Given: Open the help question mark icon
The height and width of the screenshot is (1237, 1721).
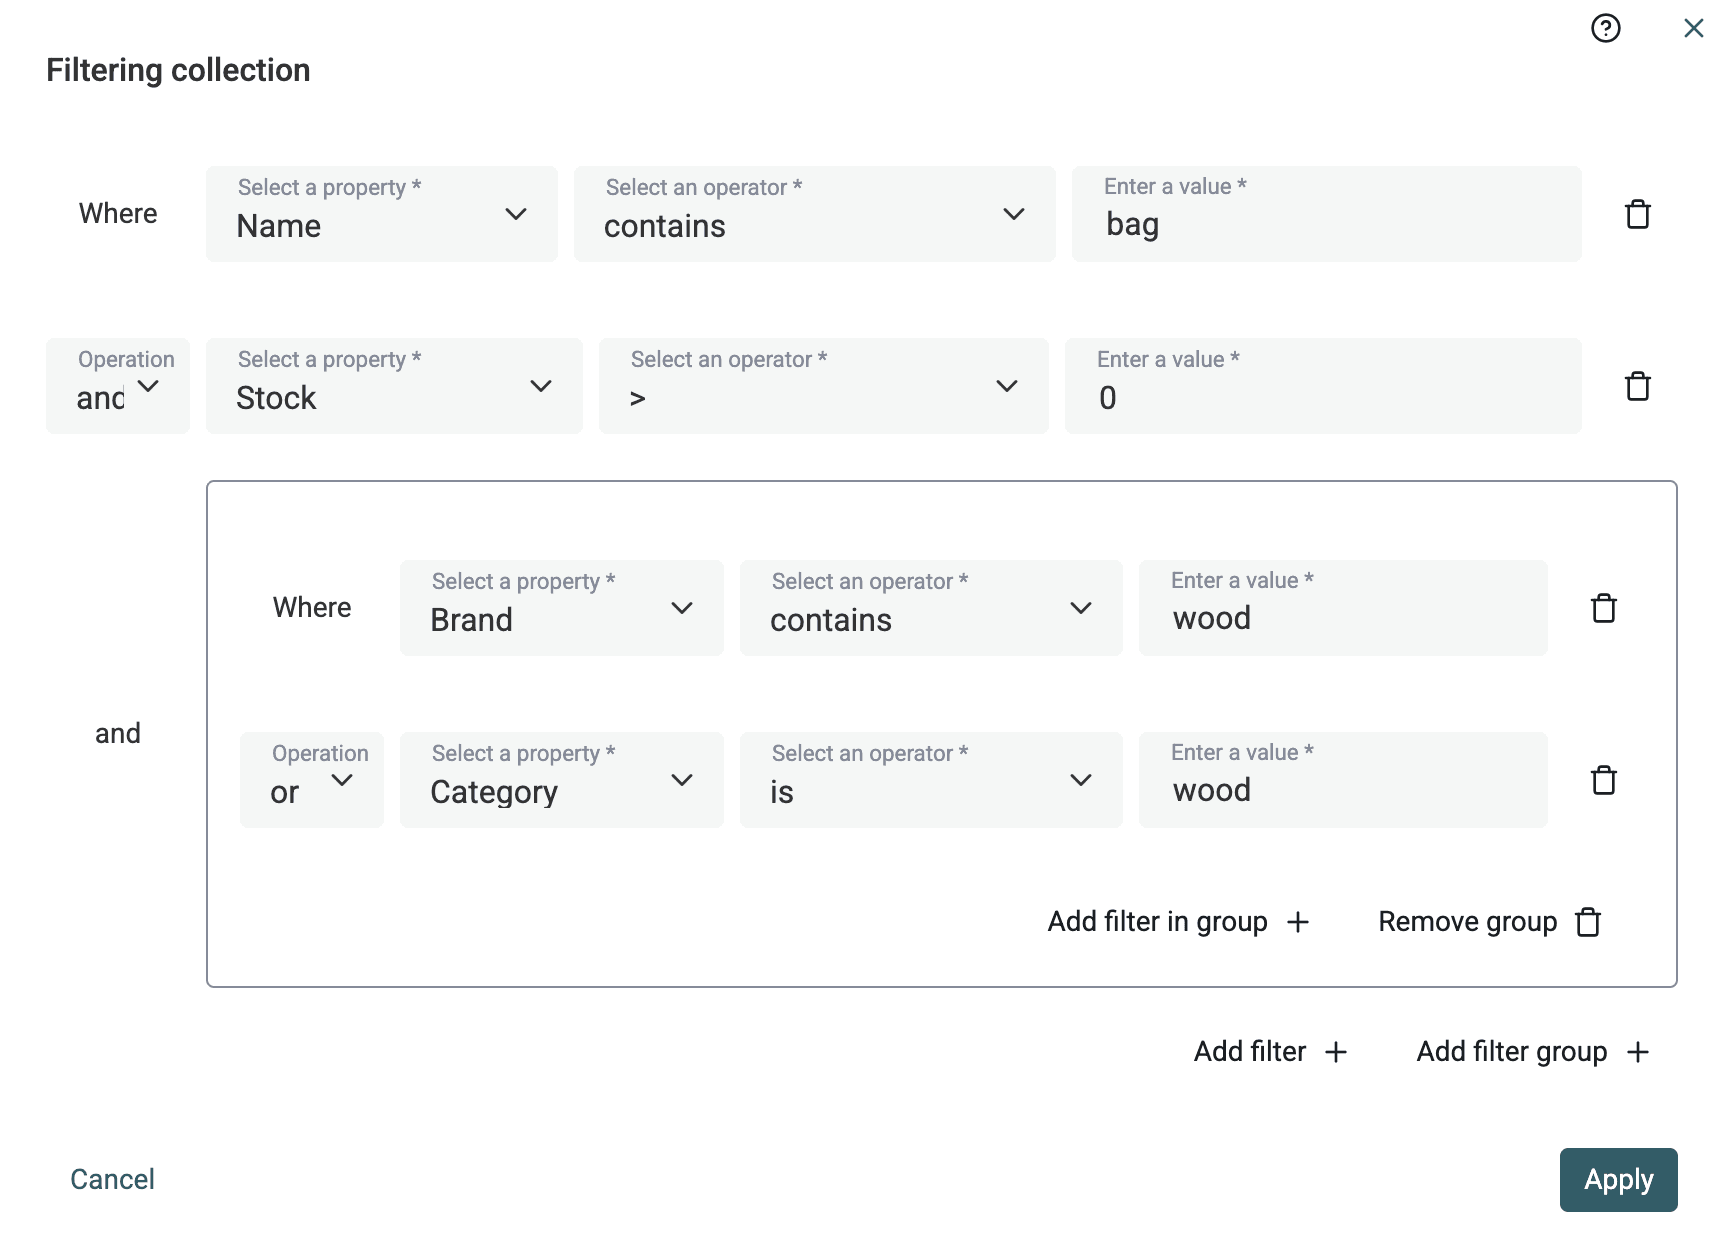Looking at the screenshot, I should coord(1605,28).
